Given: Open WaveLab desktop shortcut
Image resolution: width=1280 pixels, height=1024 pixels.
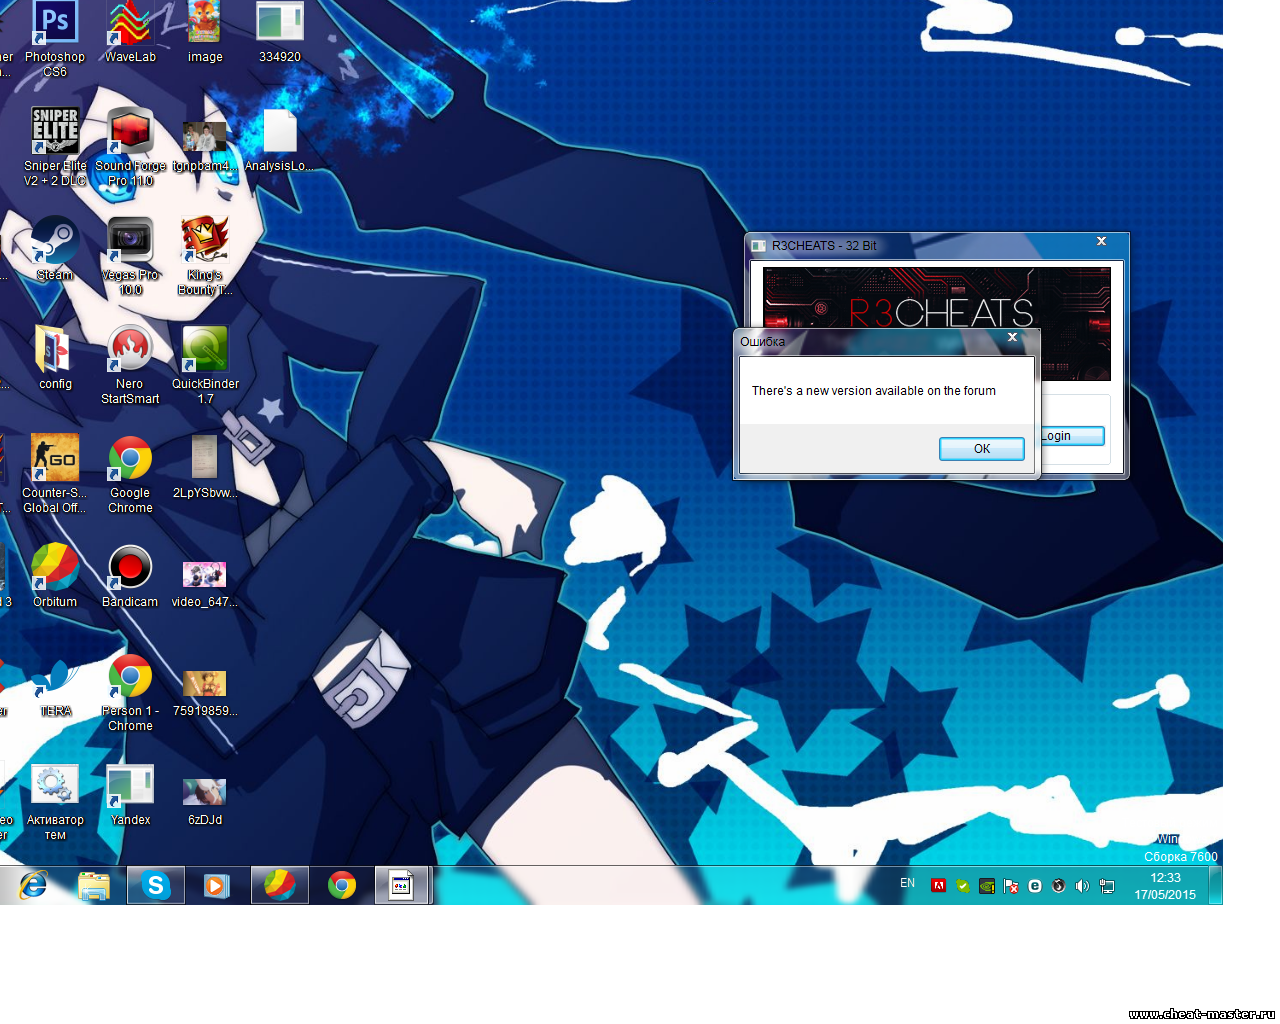Looking at the screenshot, I should [x=130, y=33].
